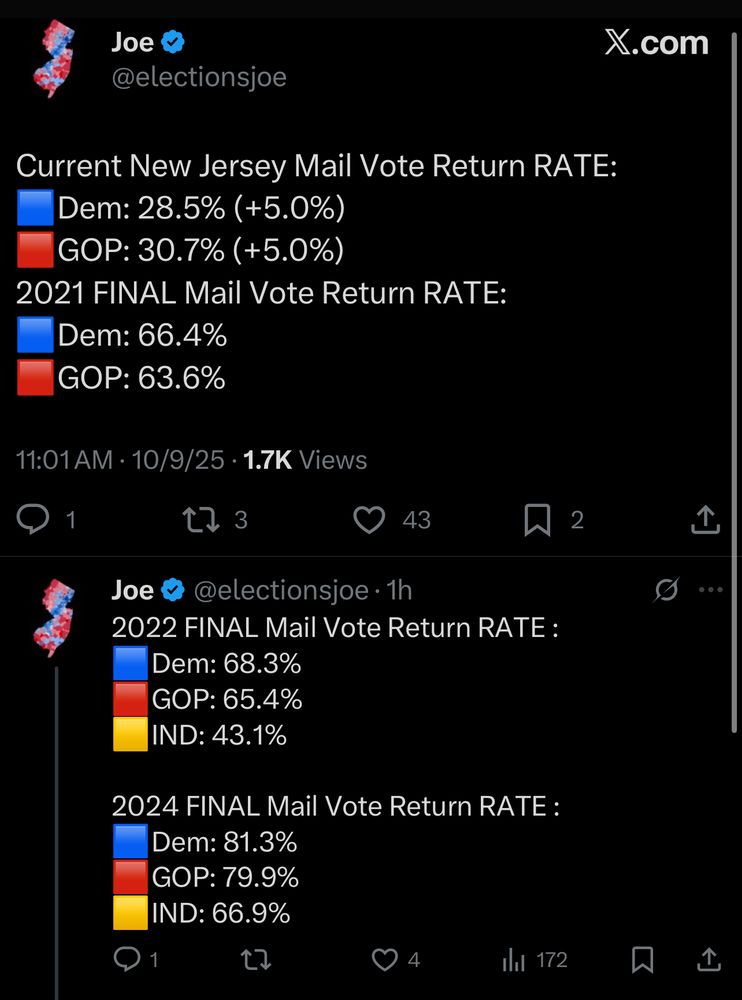Bookmark the reply tweet at the bottom
Screen dimensions: 742x1000
[643, 960]
